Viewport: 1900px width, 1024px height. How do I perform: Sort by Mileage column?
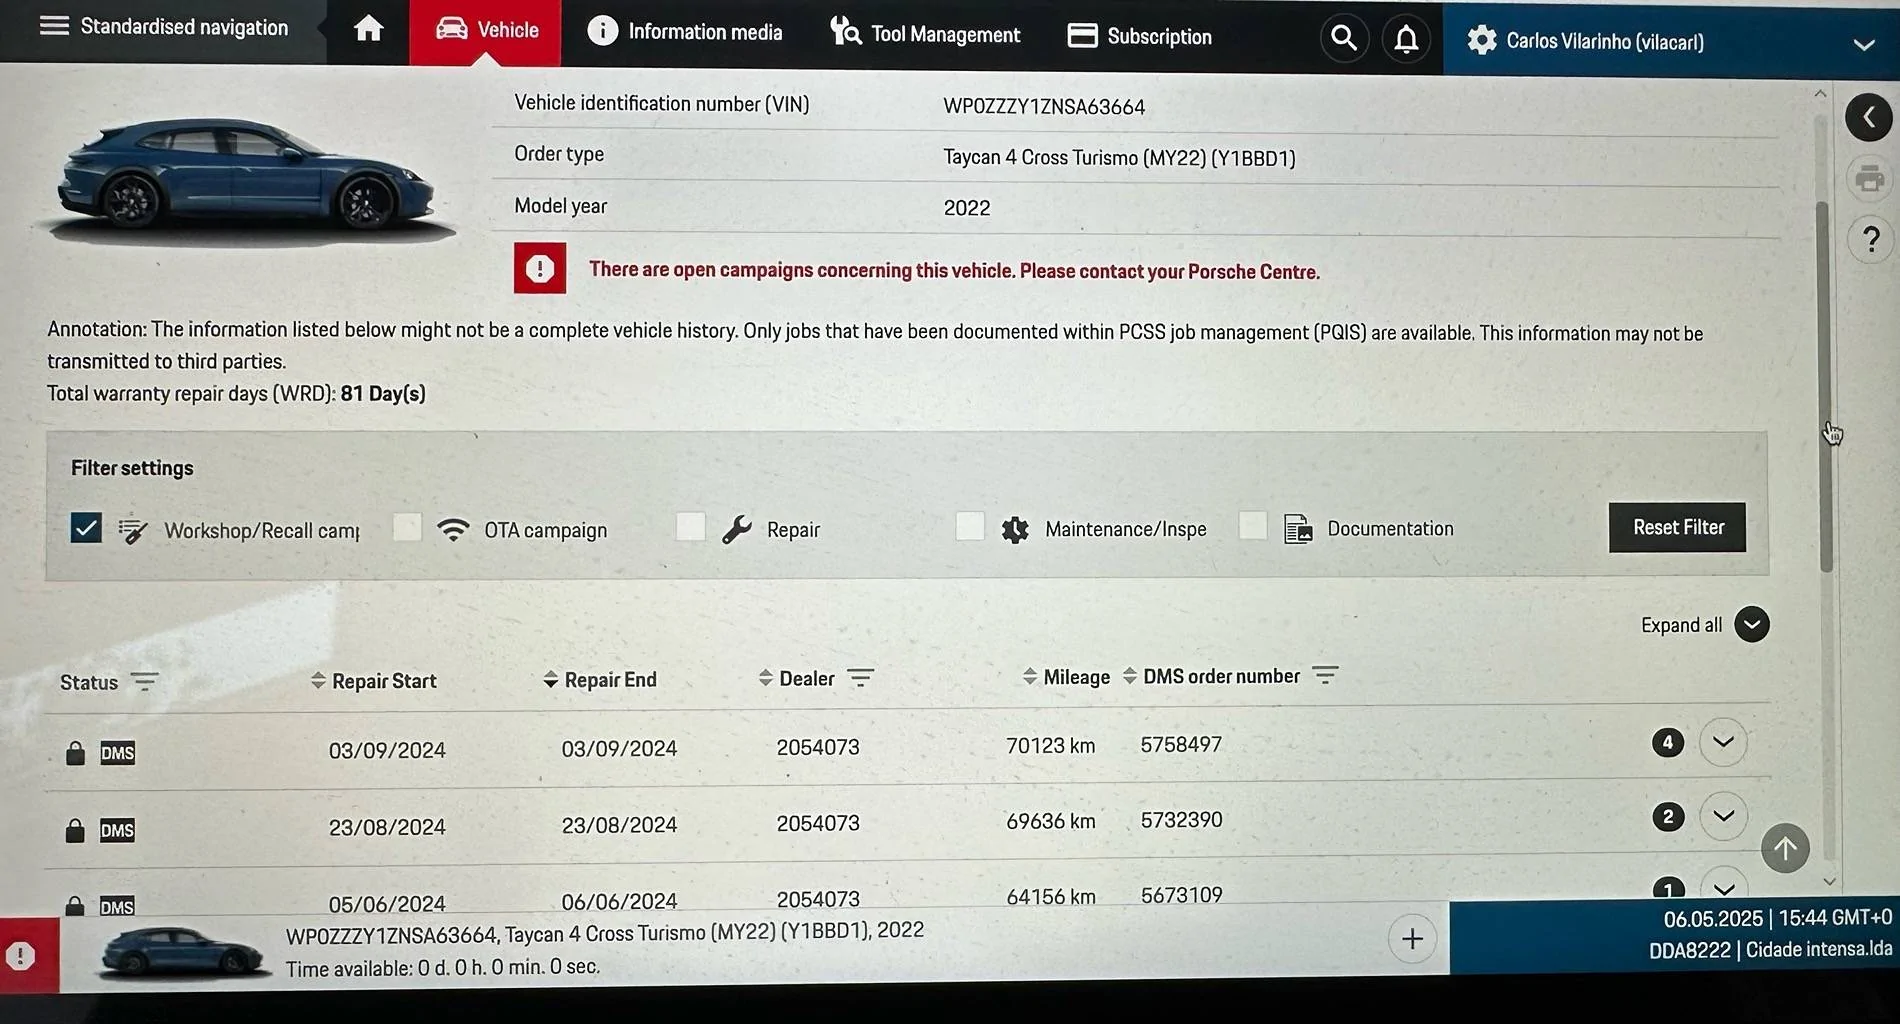[1066, 677]
